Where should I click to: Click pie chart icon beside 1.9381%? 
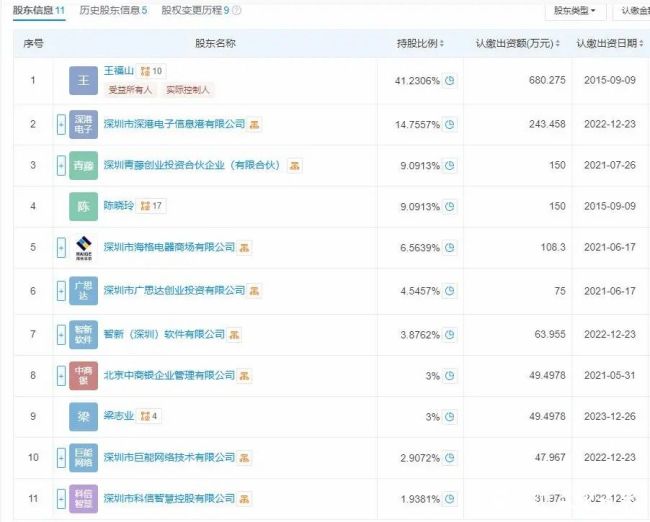pyautogui.click(x=450, y=499)
